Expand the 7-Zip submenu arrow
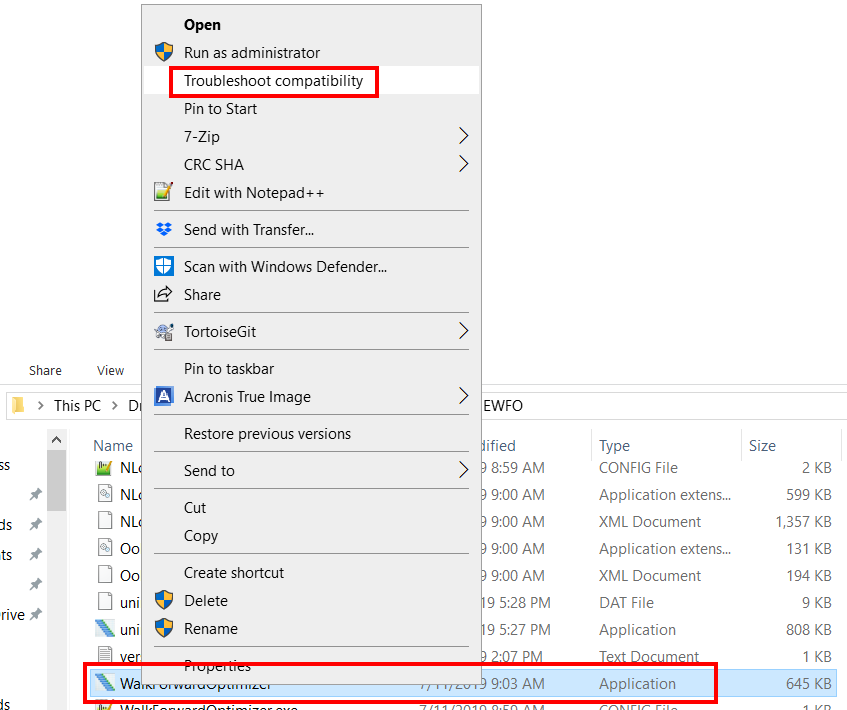This screenshot has width=847, height=710. 463,136
